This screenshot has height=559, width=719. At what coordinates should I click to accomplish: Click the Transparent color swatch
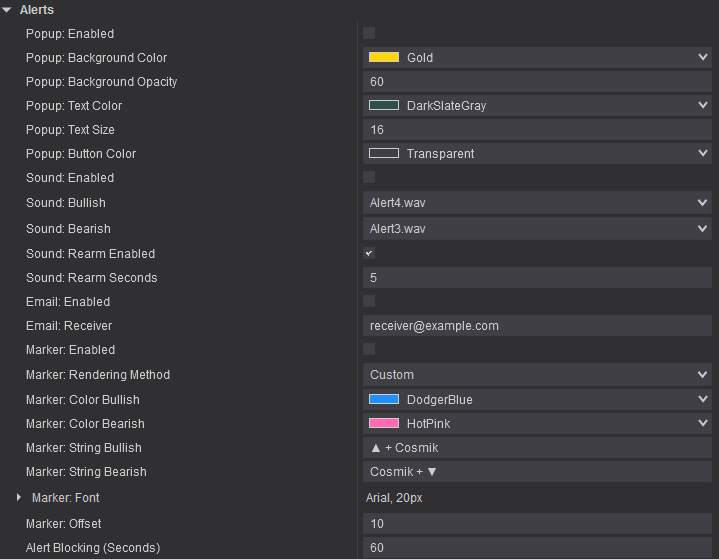pyautogui.click(x=384, y=154)
